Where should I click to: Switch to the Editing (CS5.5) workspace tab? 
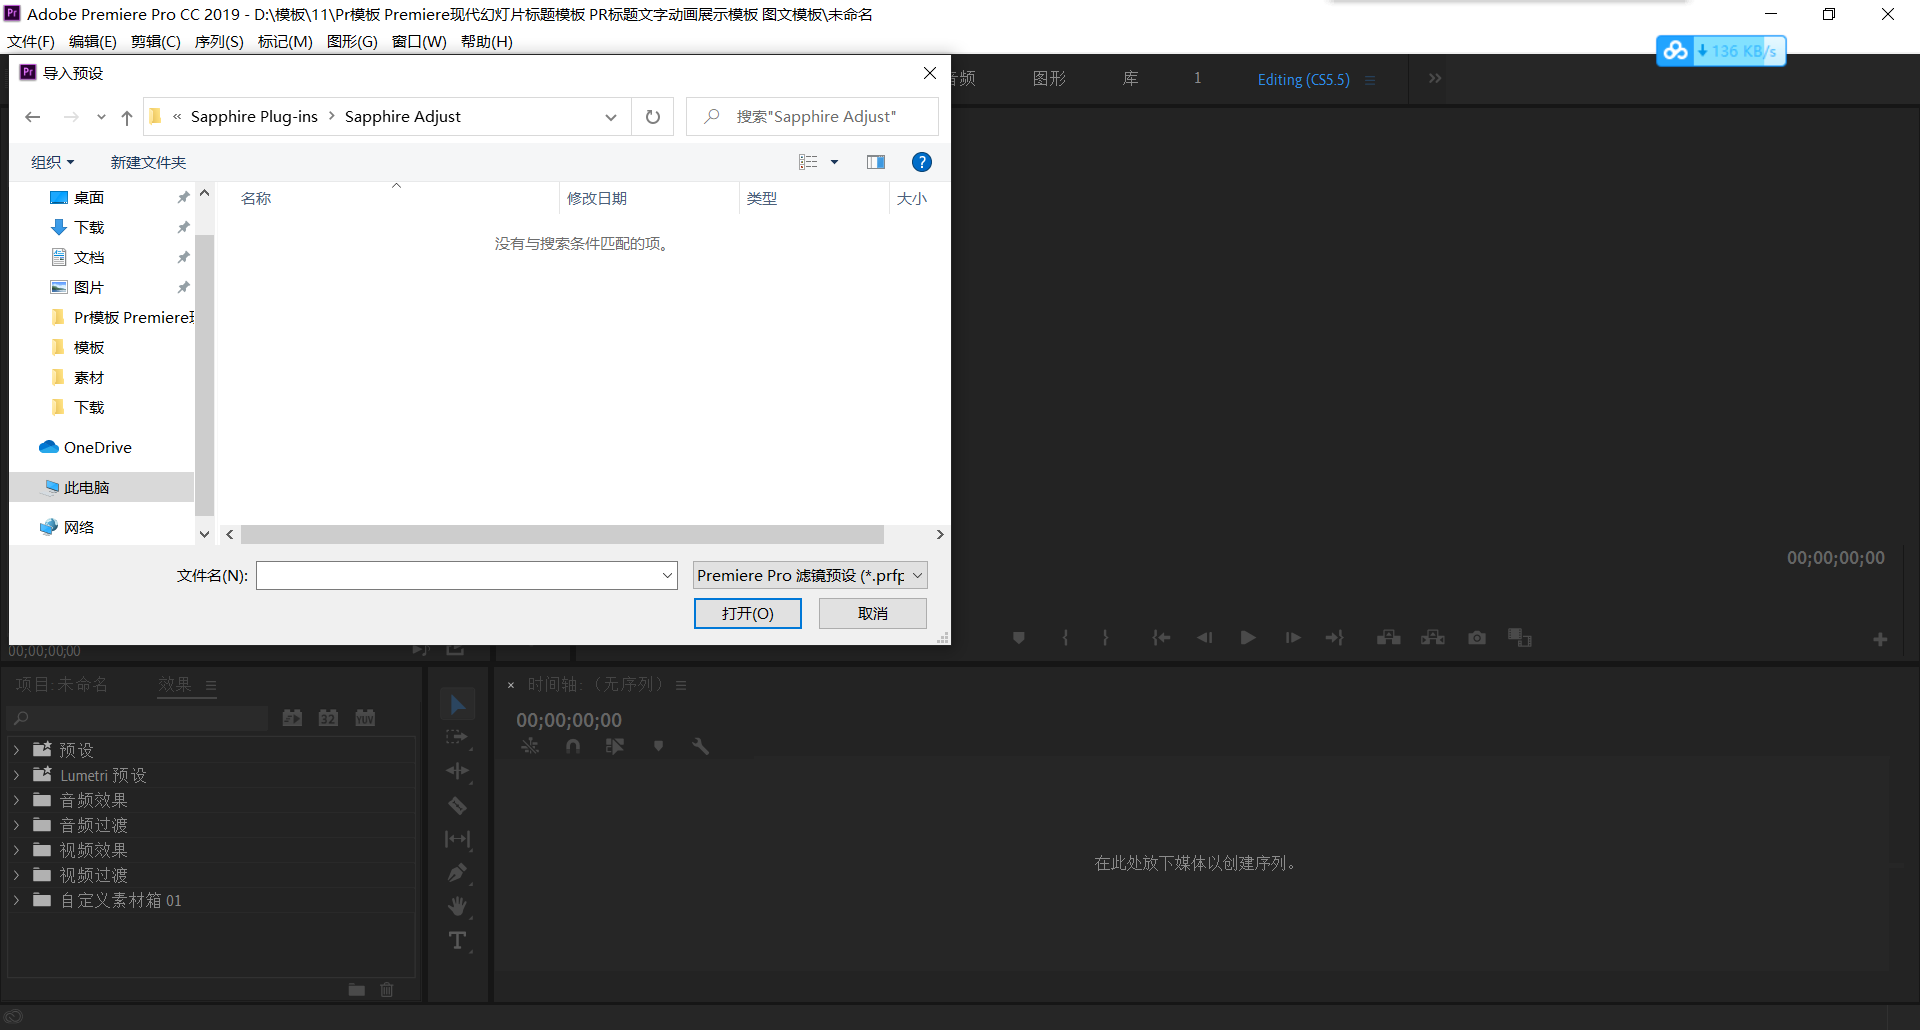pos(1303,80)
